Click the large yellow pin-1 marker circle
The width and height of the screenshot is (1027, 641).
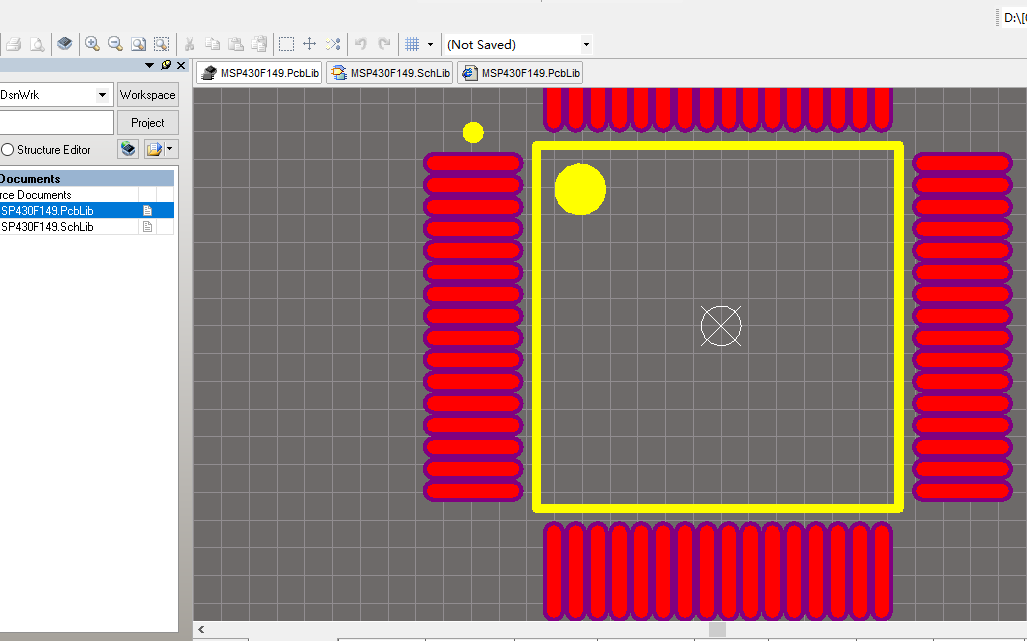point(580,189)
